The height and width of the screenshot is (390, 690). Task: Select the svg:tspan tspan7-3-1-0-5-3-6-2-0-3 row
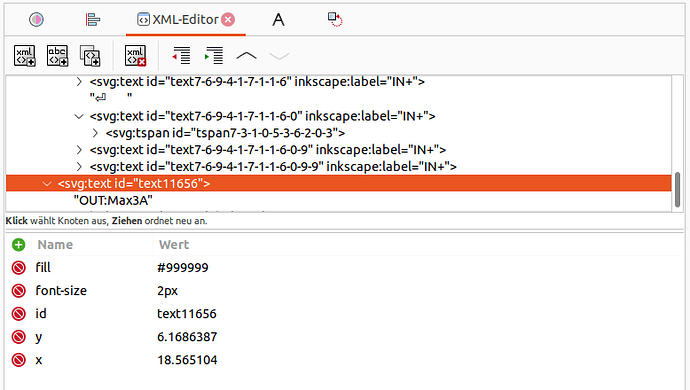(339, 133)
